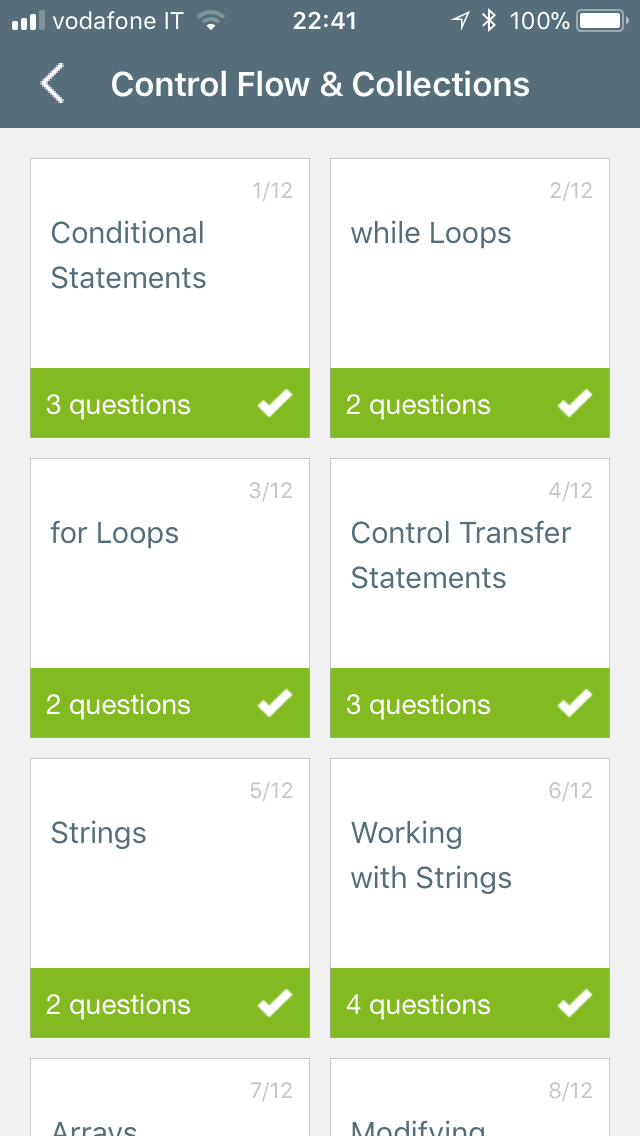Tap "3 questions" under Conditional Statements

(118, 404)
